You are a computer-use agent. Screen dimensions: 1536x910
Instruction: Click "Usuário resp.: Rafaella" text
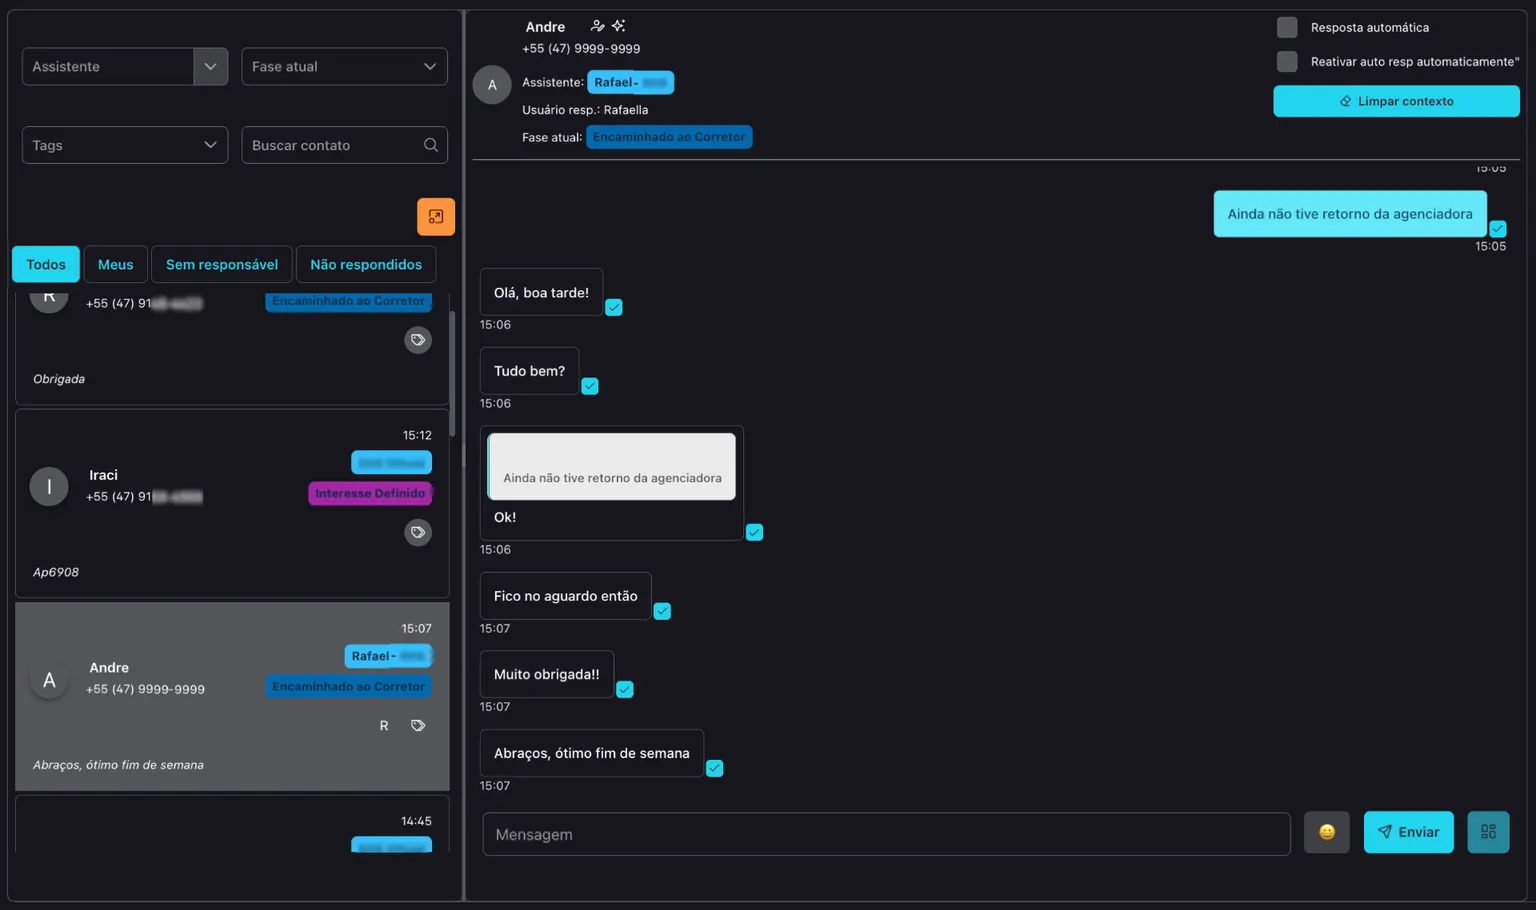coord(585,110)
